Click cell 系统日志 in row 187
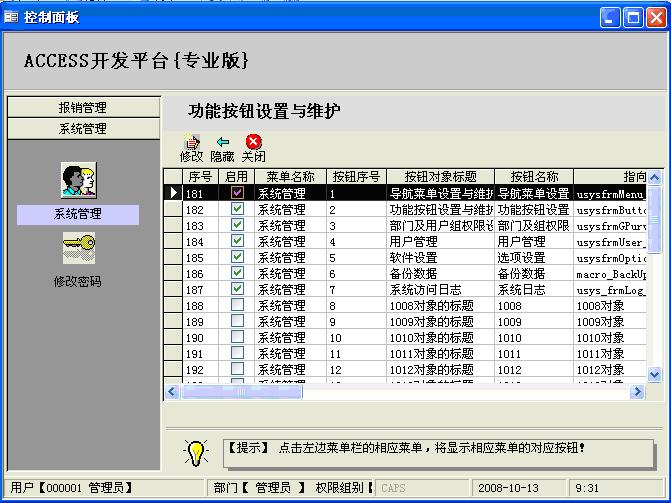 (x=534, y=289)
